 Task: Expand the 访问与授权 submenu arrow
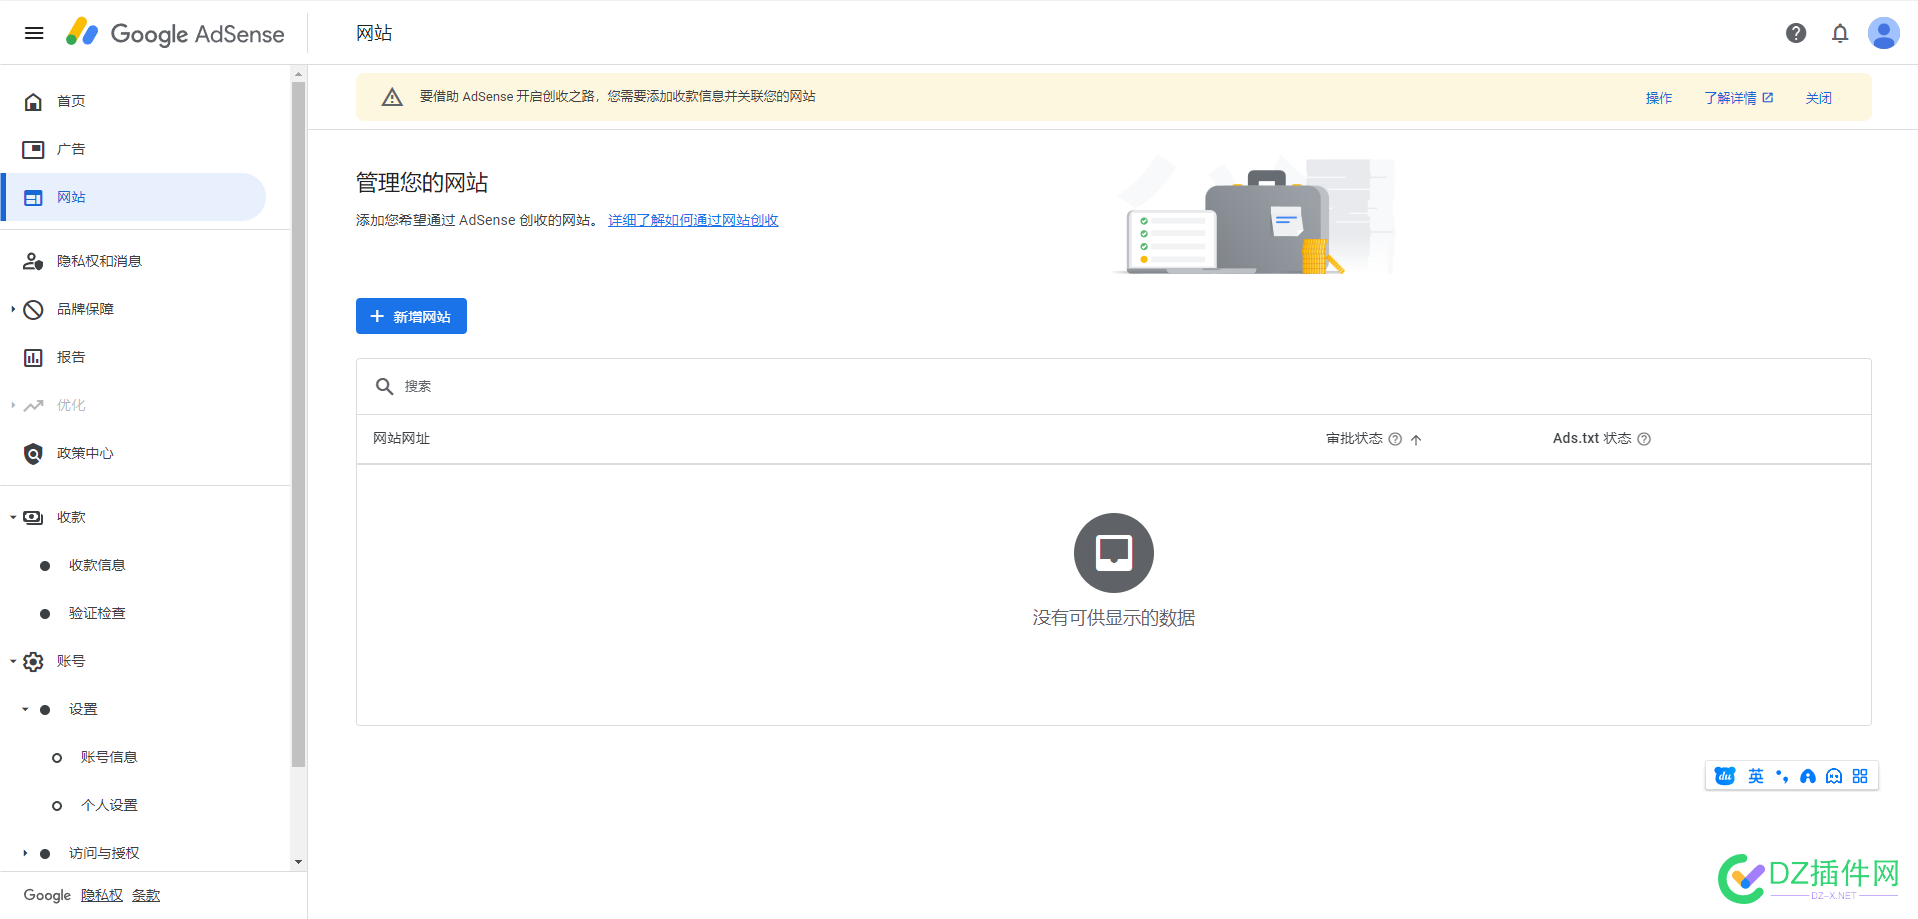(25, 853)
